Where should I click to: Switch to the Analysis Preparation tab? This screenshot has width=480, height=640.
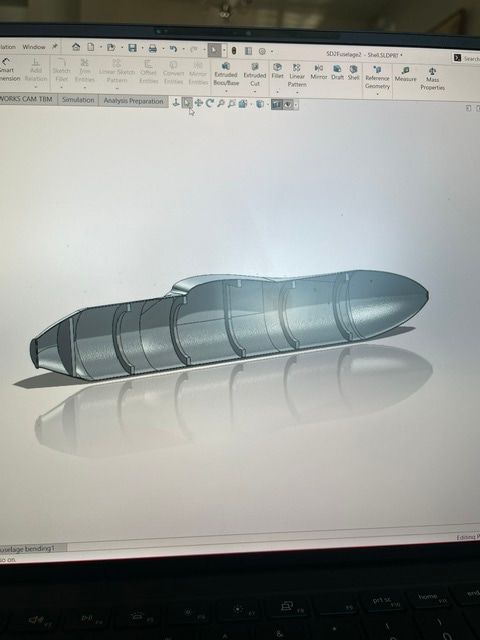coord(133,101)
